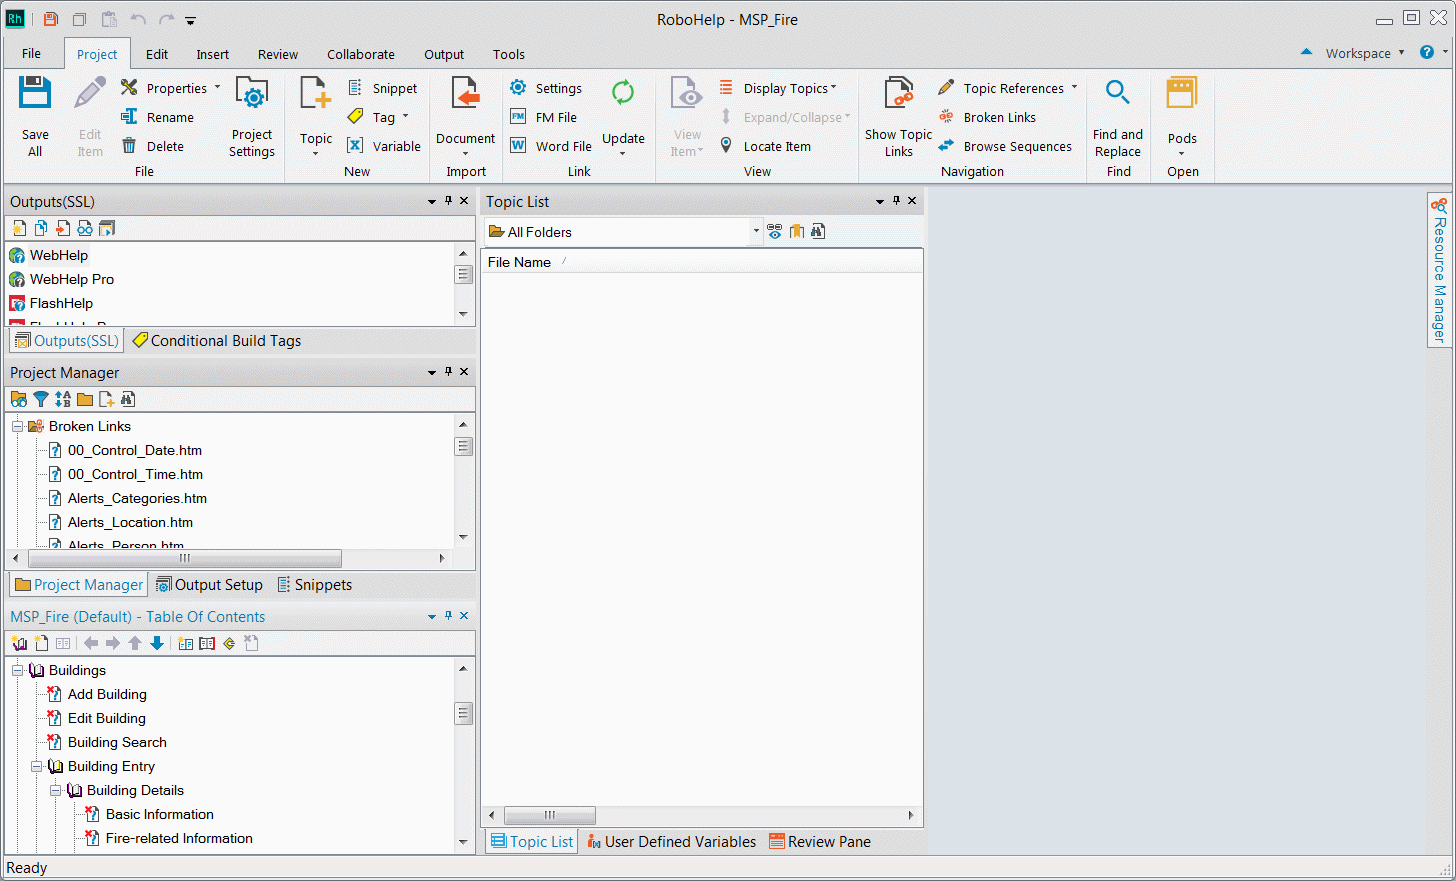The width and height of the screenshot is (1456, 881).
Task: Click Show Topic Links icon
Action: point(898,93)
